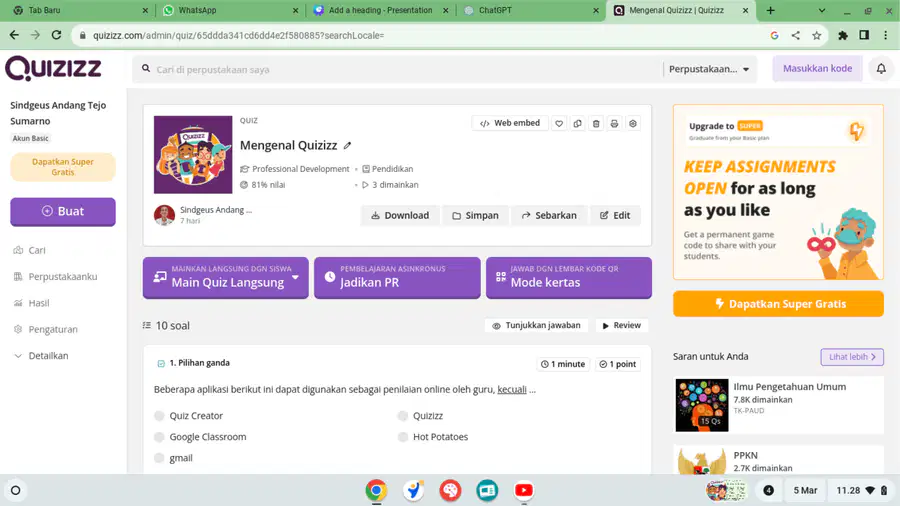Click the Sebarkan share button

coord(549,216)
